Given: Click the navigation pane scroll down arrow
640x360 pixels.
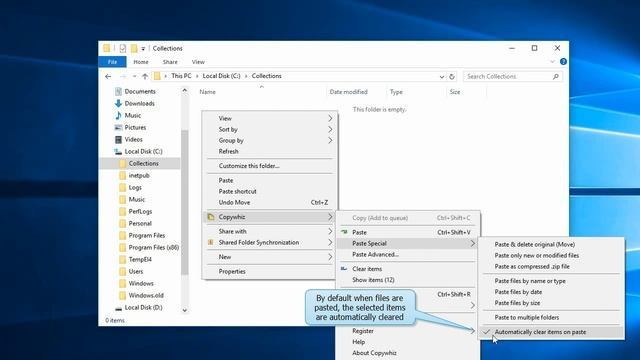Looking at the screenshot, I should [185, 311].
